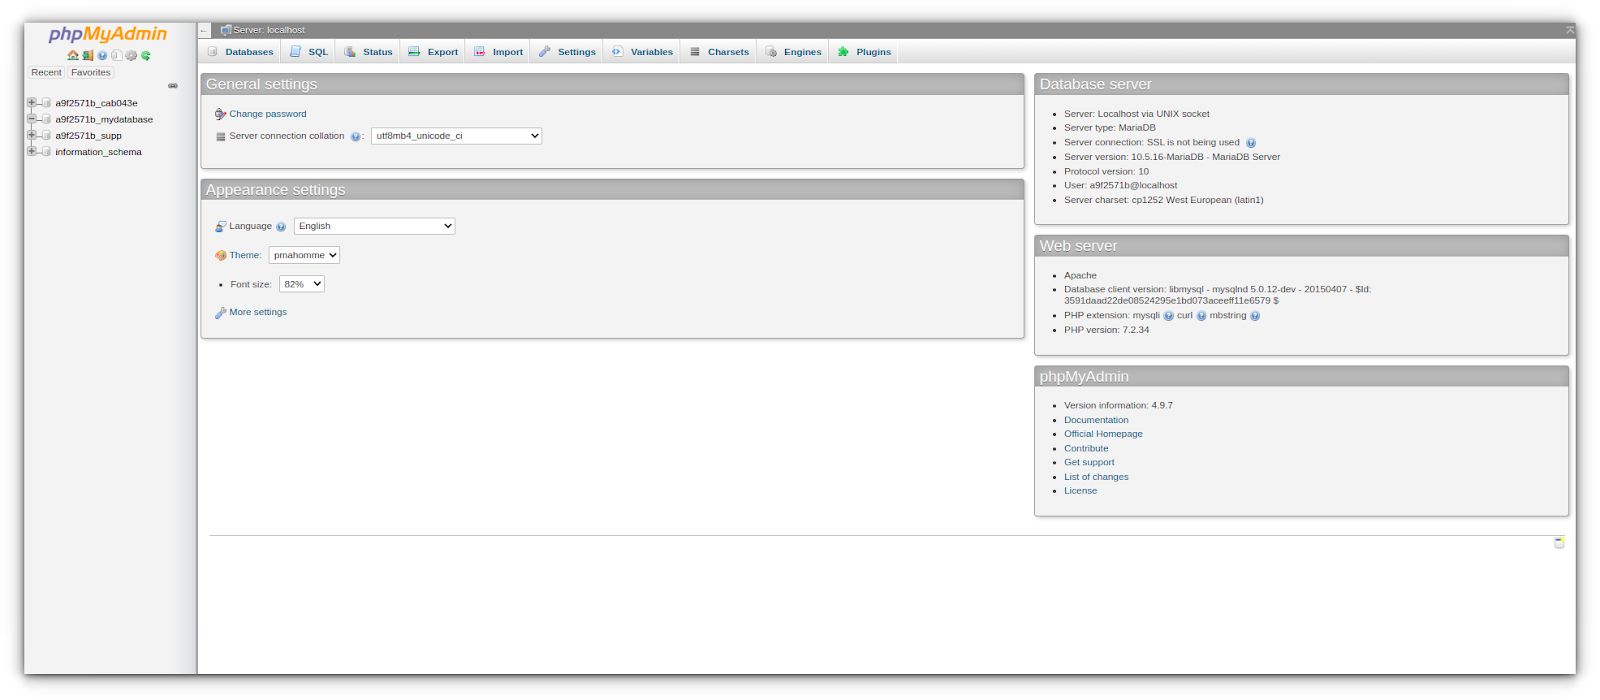Click help icon after mysqli extension
Viewport: 1600px width, 700px height.
point(1168,316)
